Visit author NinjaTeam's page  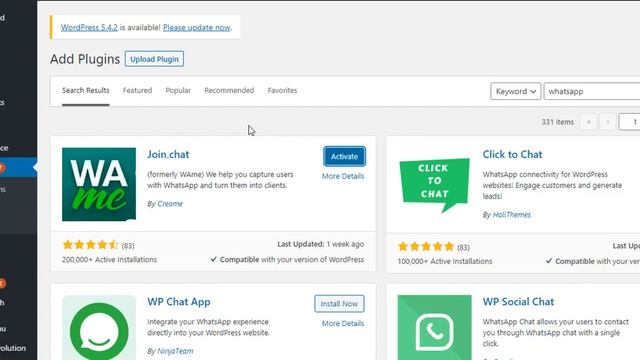click(175, 351)
